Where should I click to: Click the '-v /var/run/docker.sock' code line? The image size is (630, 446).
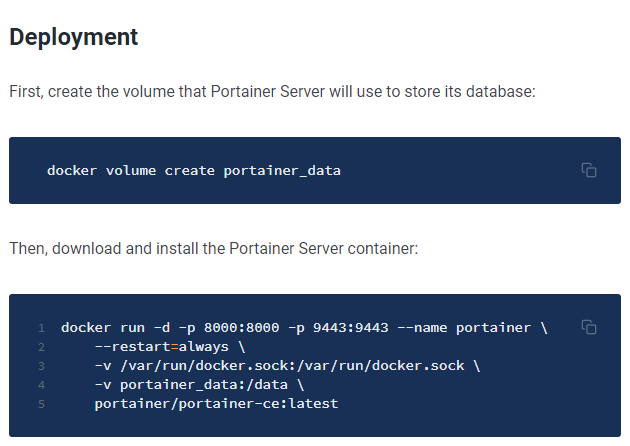click(x=288, y=366)
